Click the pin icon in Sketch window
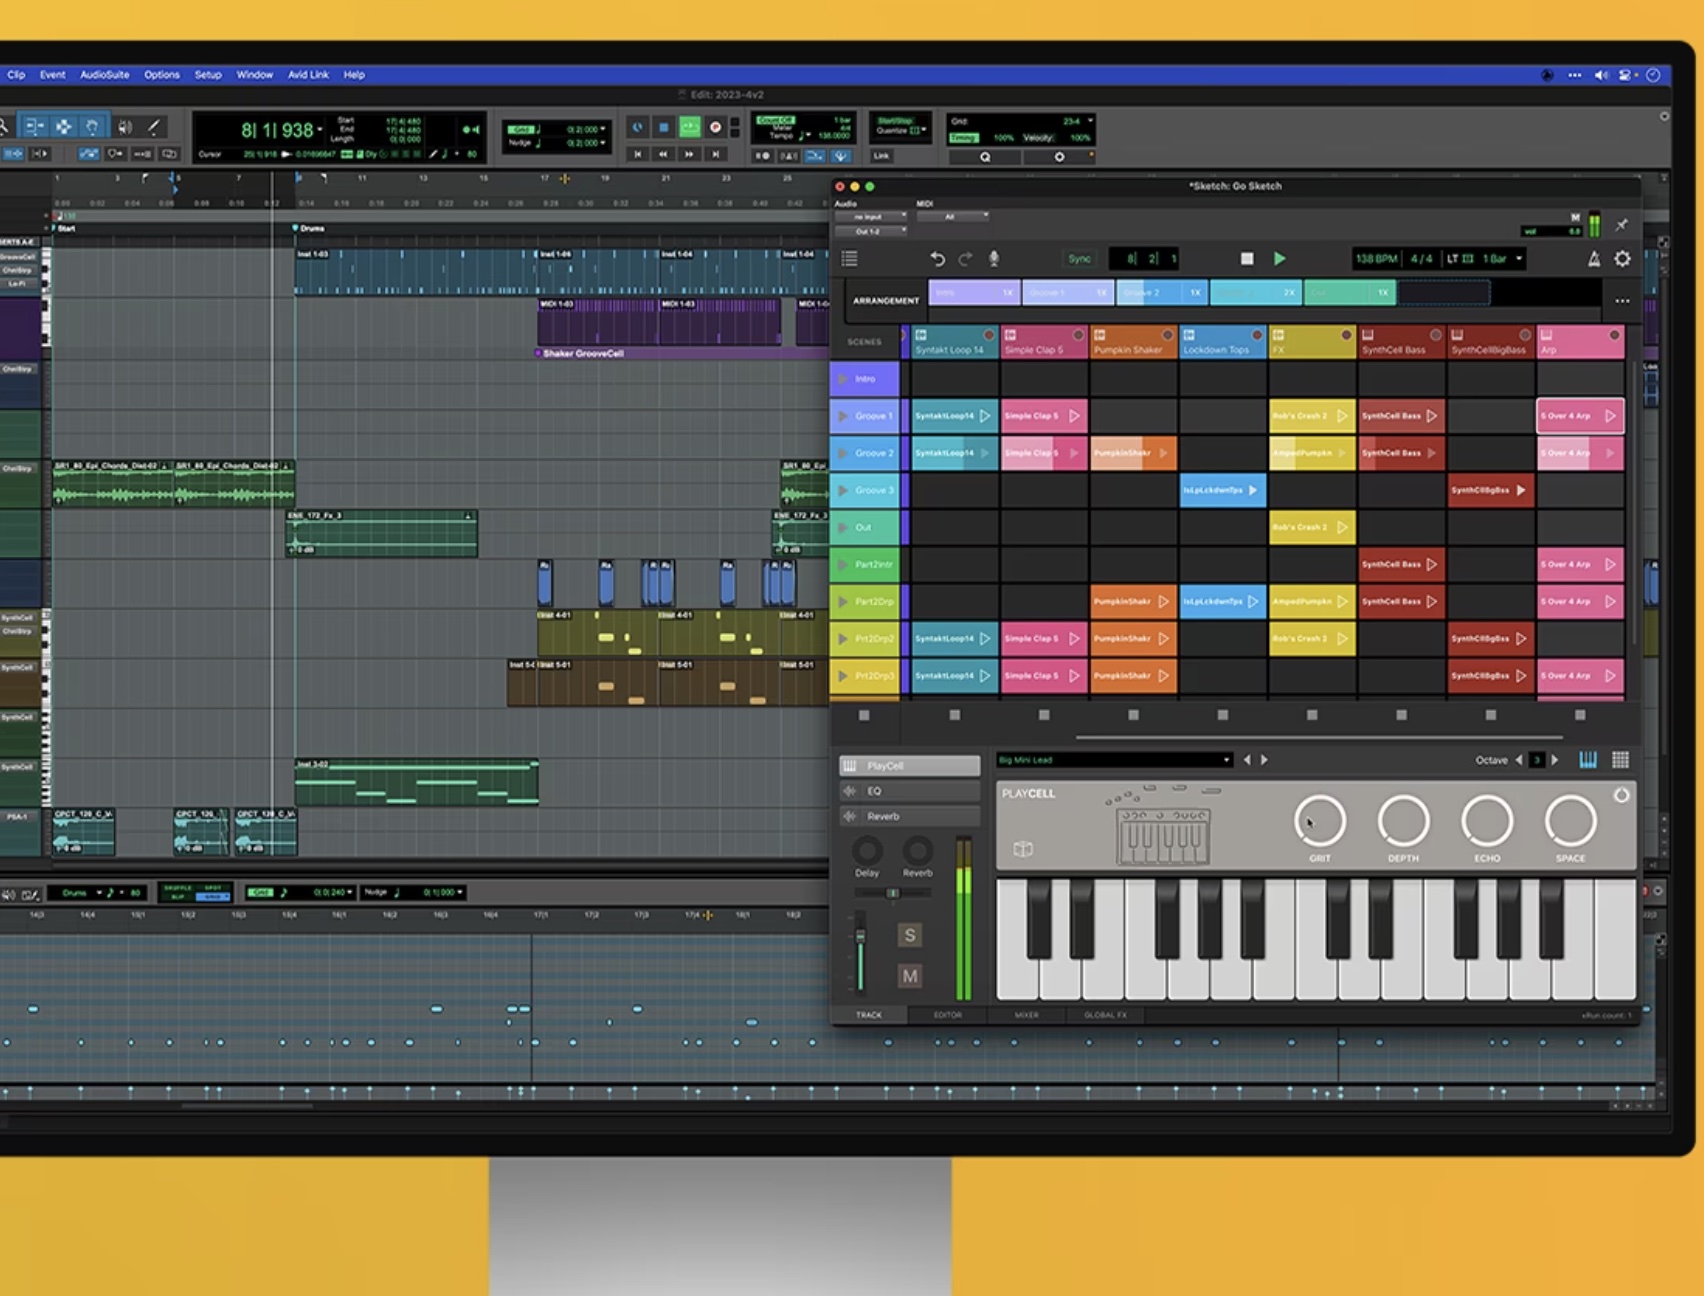 pos(1621,225)
